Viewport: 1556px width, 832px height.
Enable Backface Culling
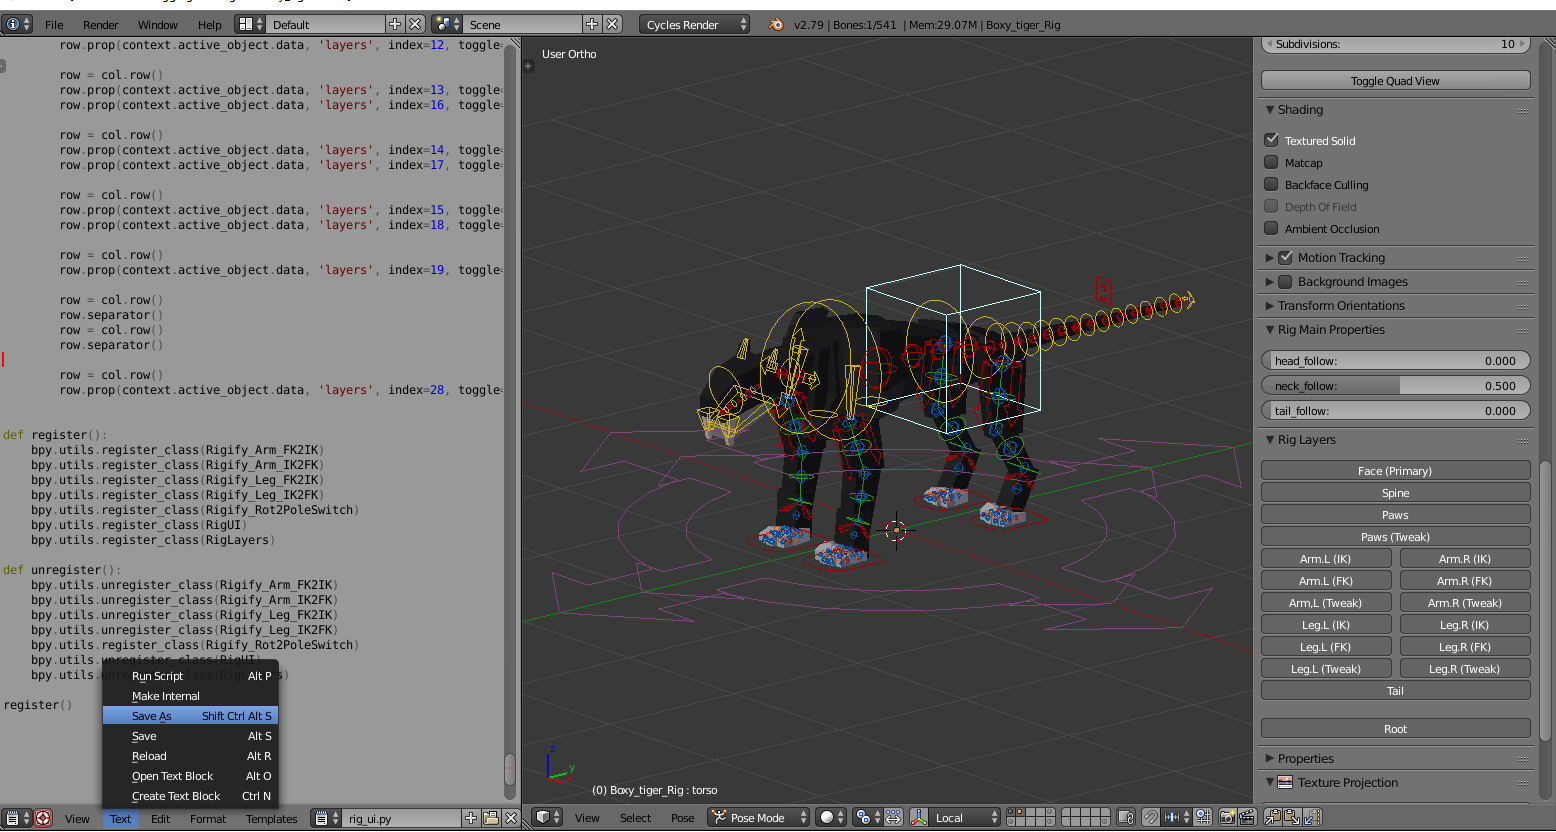pyautogui.click(x=1272, y=184)
